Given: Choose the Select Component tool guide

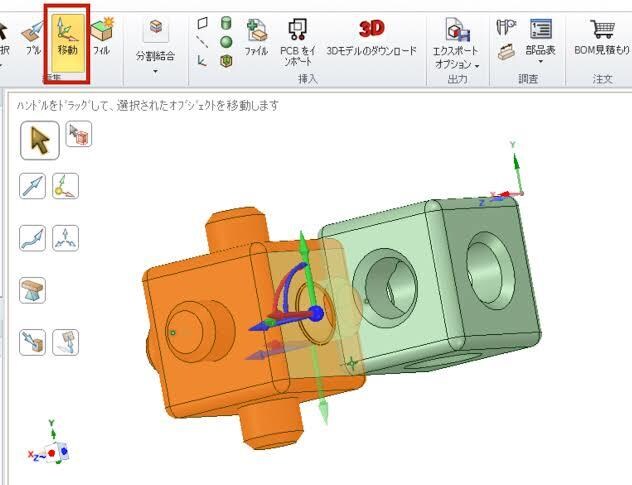Looking at the screenshot, I should click(x=79, y=134).
